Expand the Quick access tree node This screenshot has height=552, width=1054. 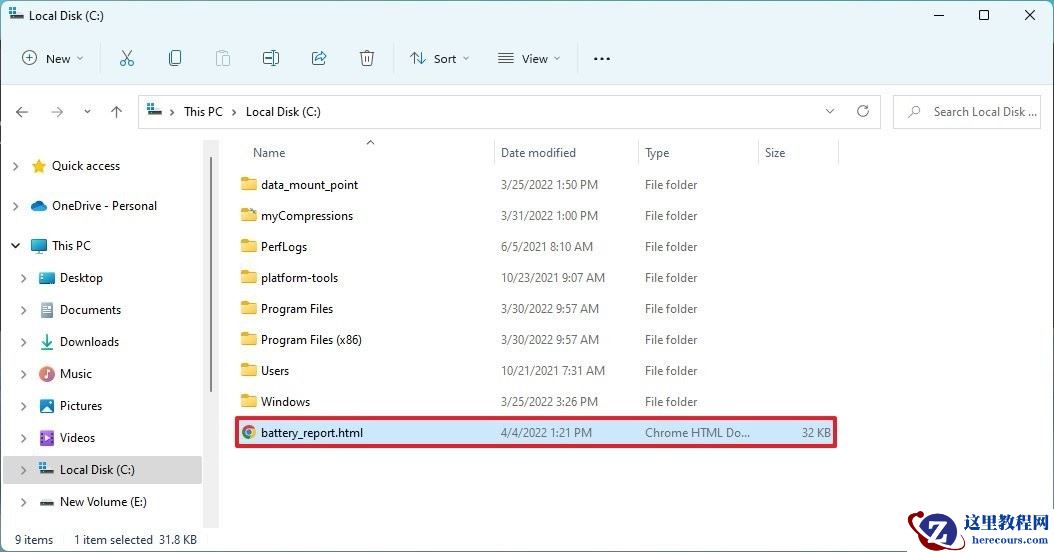[15, 166]
